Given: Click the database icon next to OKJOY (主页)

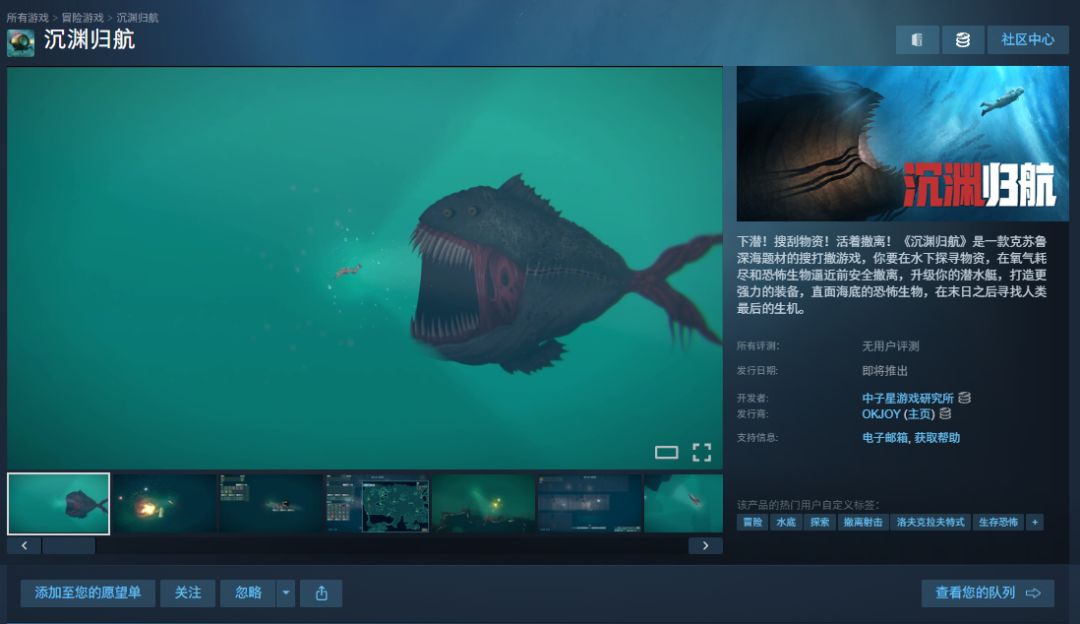Looking at the screenshot, I should point(945,414).
